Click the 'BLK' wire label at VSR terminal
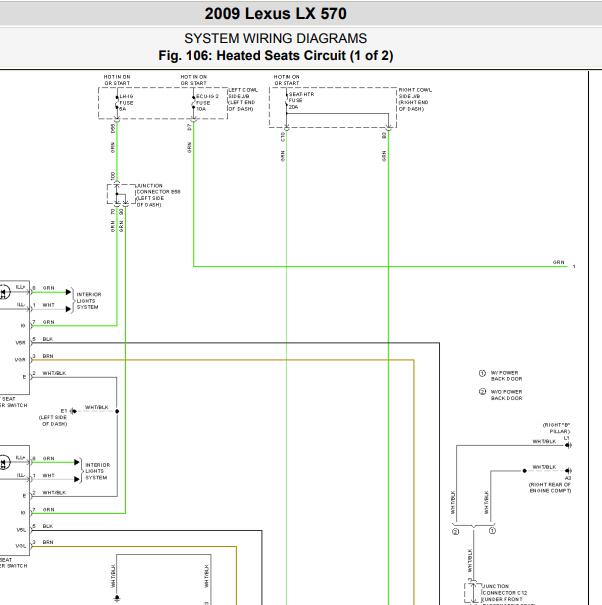Viewport: 602px width, 605px height. coord(47,339)
